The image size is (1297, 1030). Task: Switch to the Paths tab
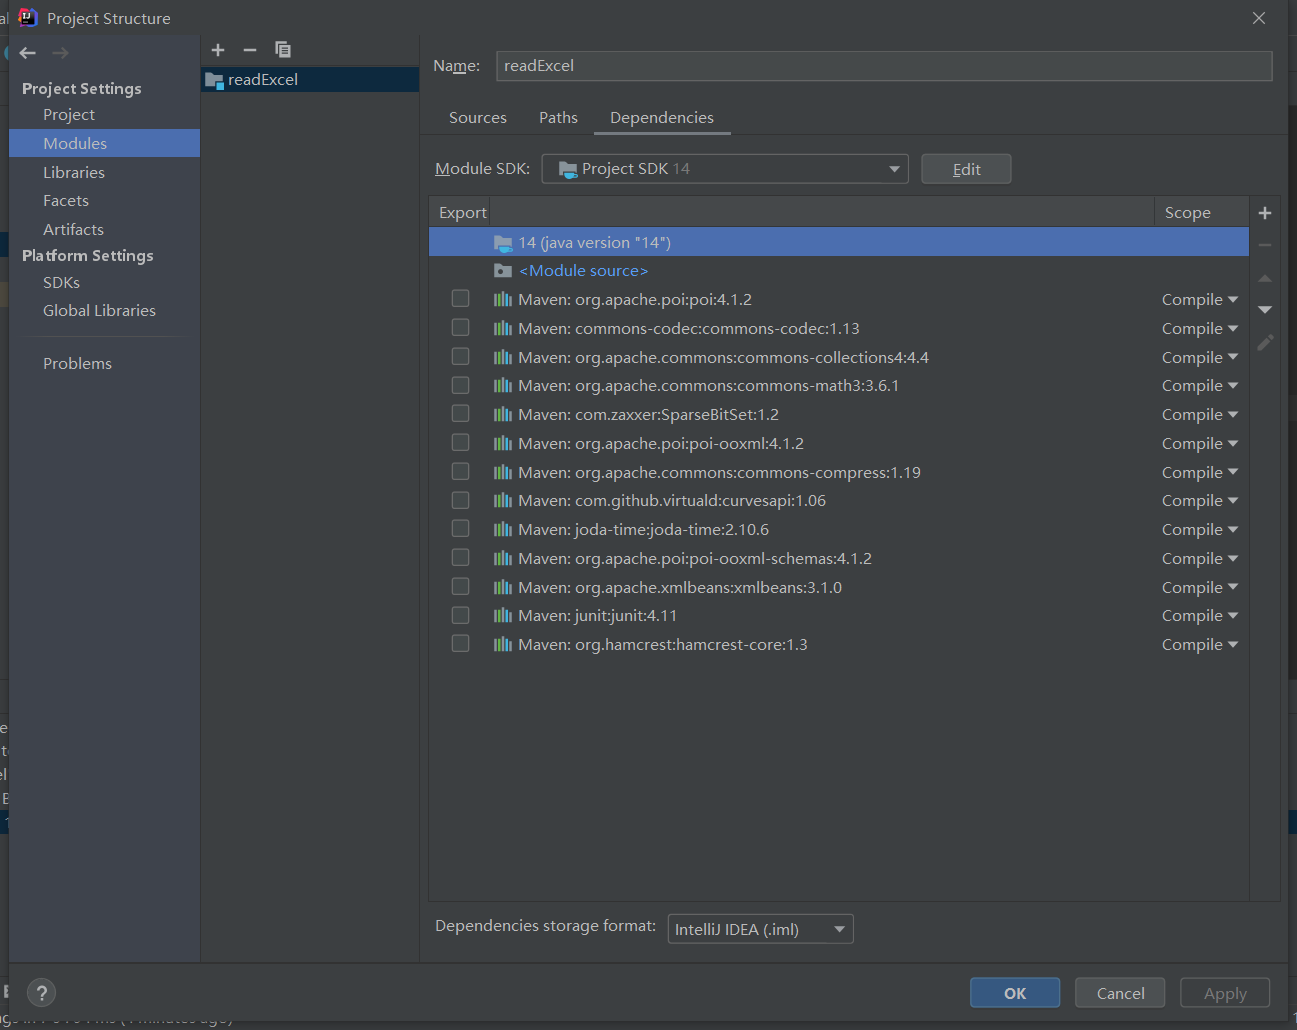tap(558, 117)
